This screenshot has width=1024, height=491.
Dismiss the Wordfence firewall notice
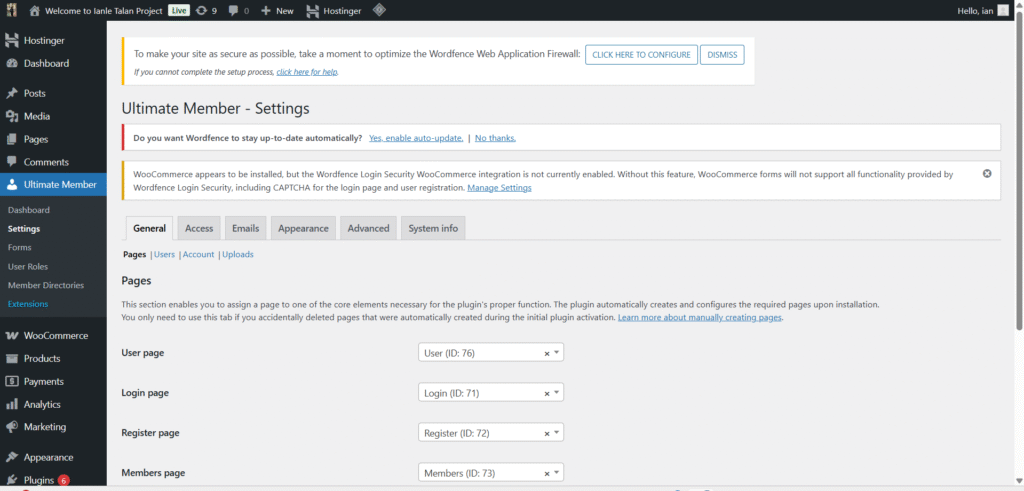coord(722,55)
